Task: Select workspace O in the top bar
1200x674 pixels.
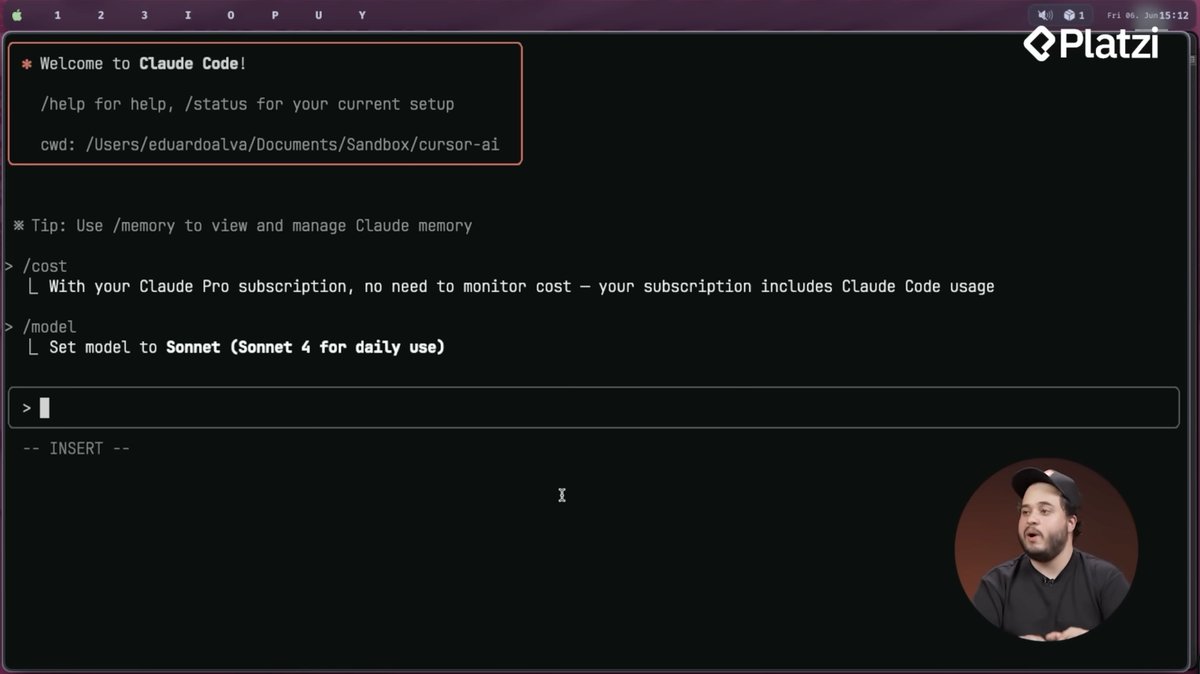Action: [231, 15]
